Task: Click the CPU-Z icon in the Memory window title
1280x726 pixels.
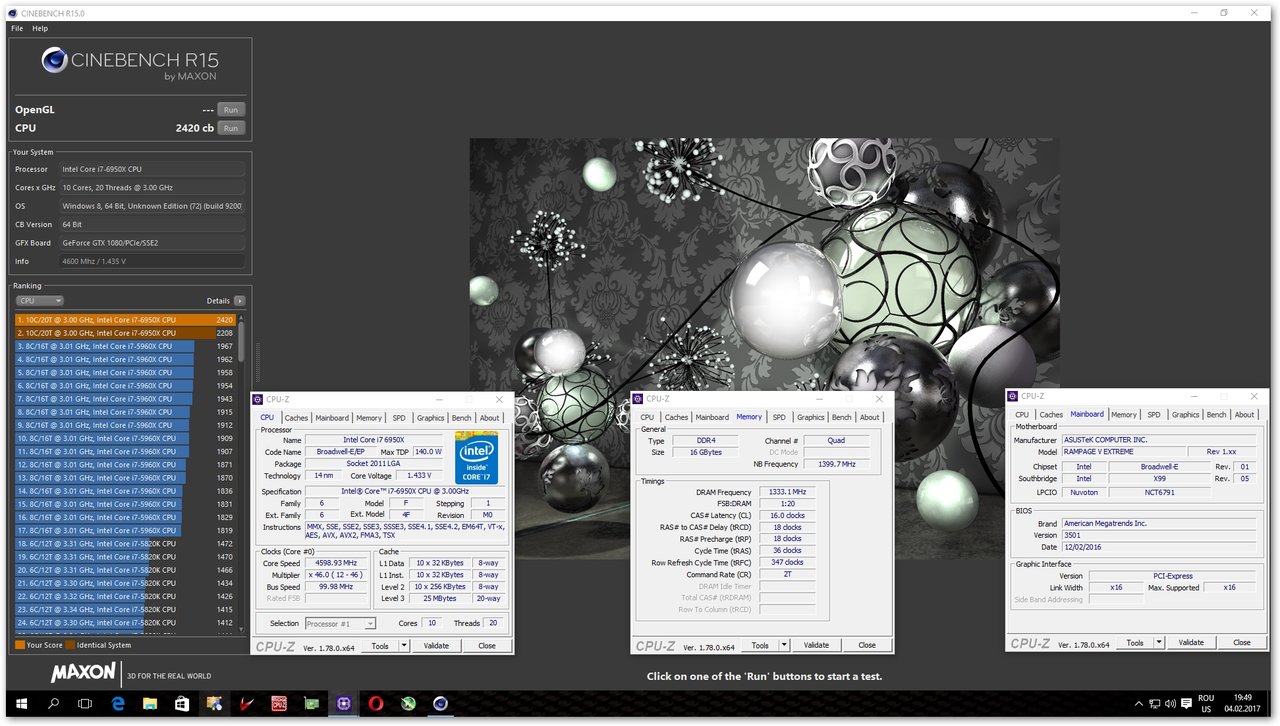Action: click(638, 399)
